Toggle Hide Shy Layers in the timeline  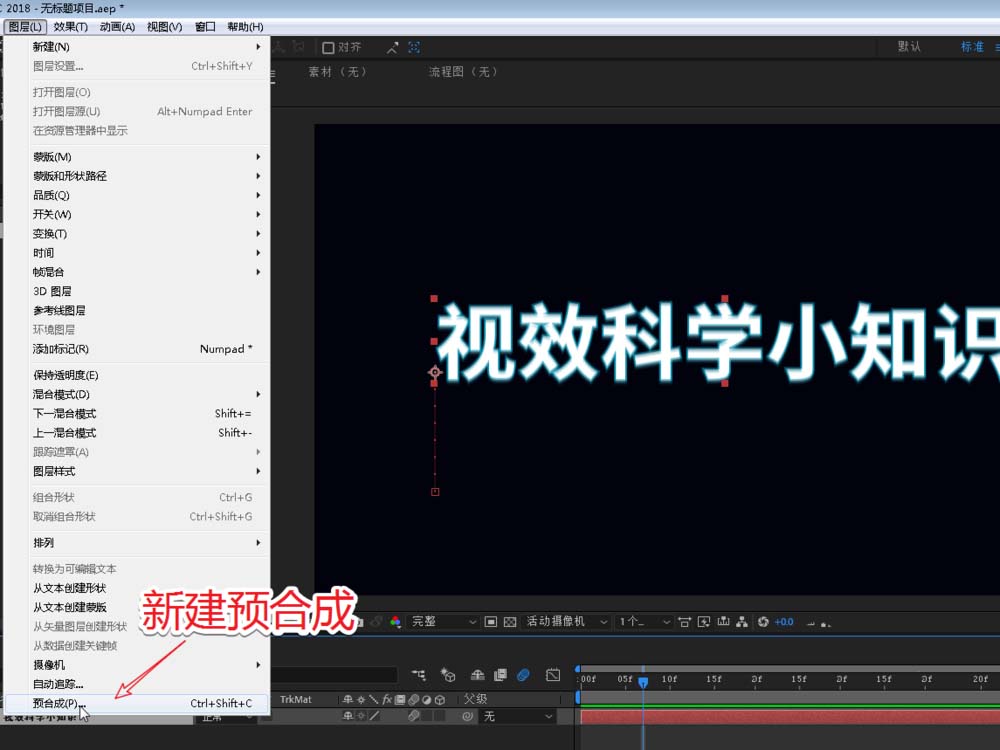pos(420,674)
